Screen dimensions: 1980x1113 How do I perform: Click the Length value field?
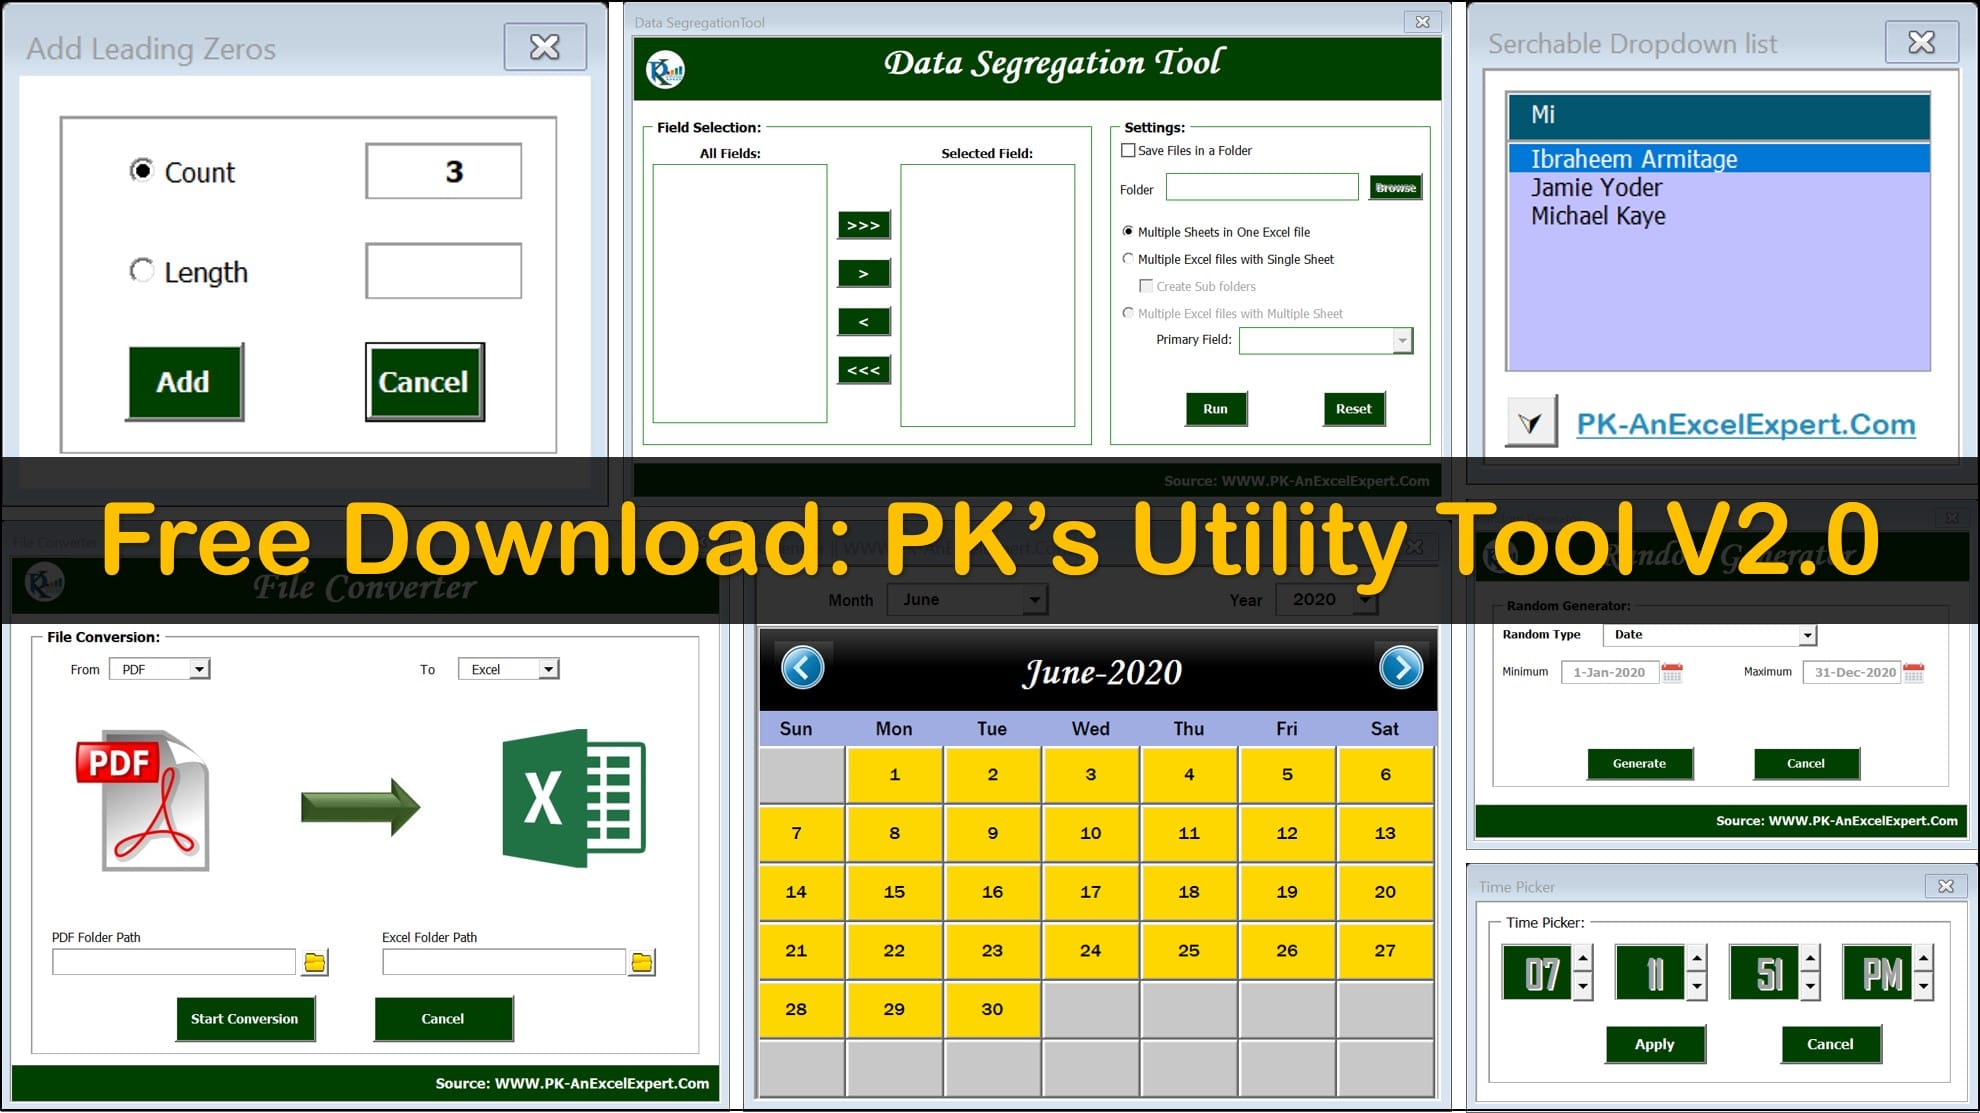pos(444,271)
